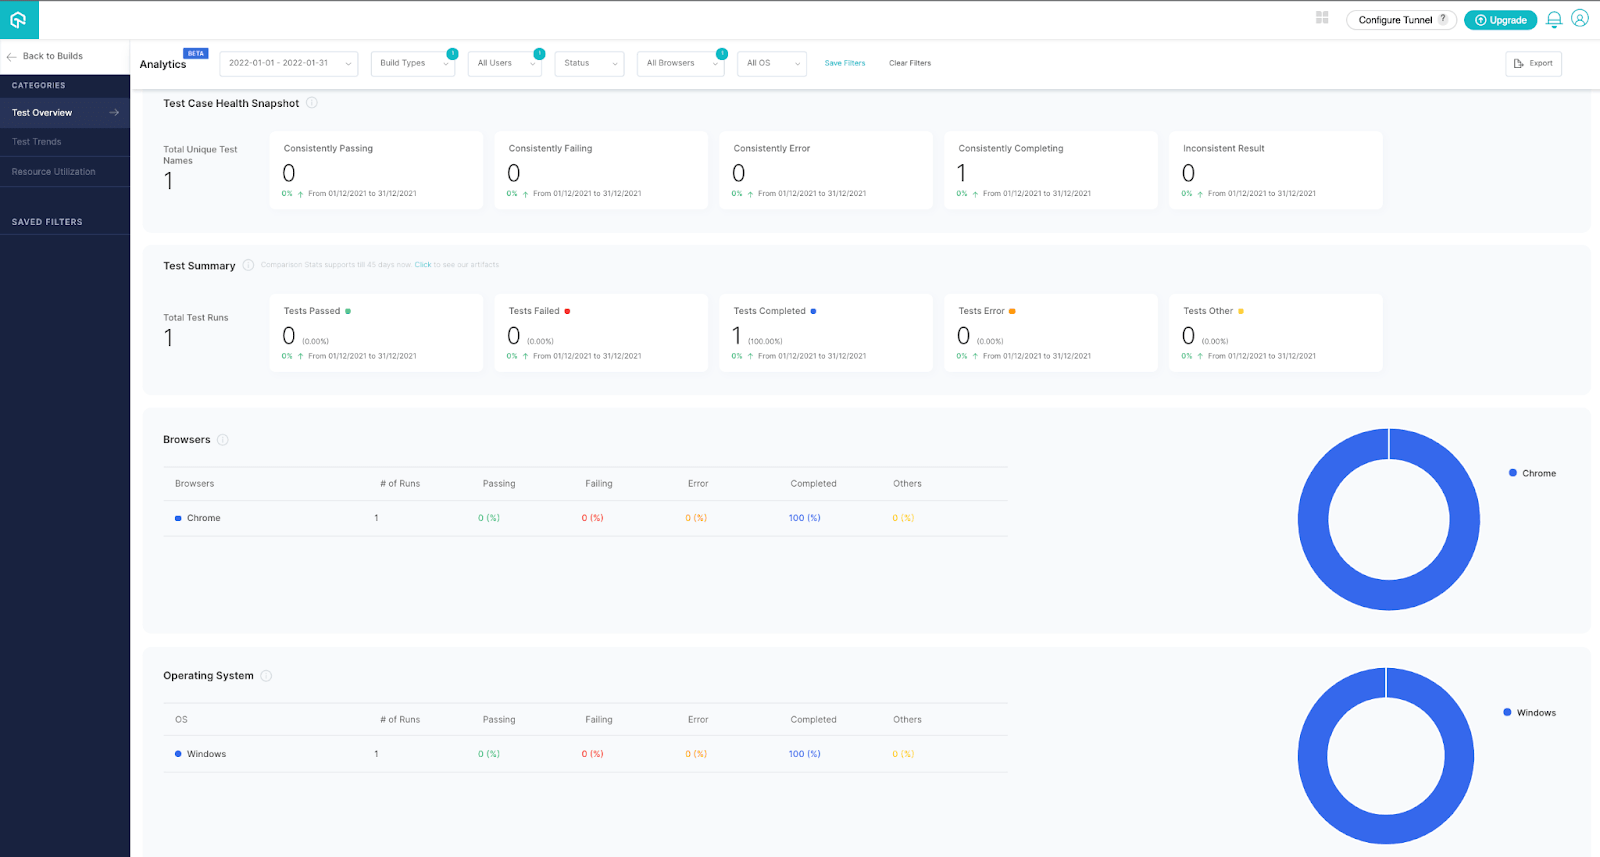Click info icon next to Test Summary
This screenshot has width=1600, height=857.
[x=248, y=265]
